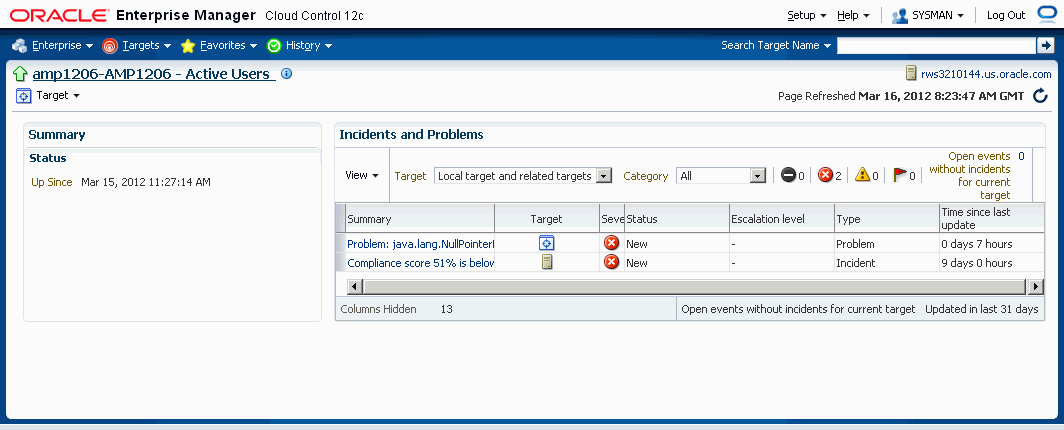This screenshot has height=430, width=1064.
Task: Click the Log Out link
Action: click(1006, 15)
